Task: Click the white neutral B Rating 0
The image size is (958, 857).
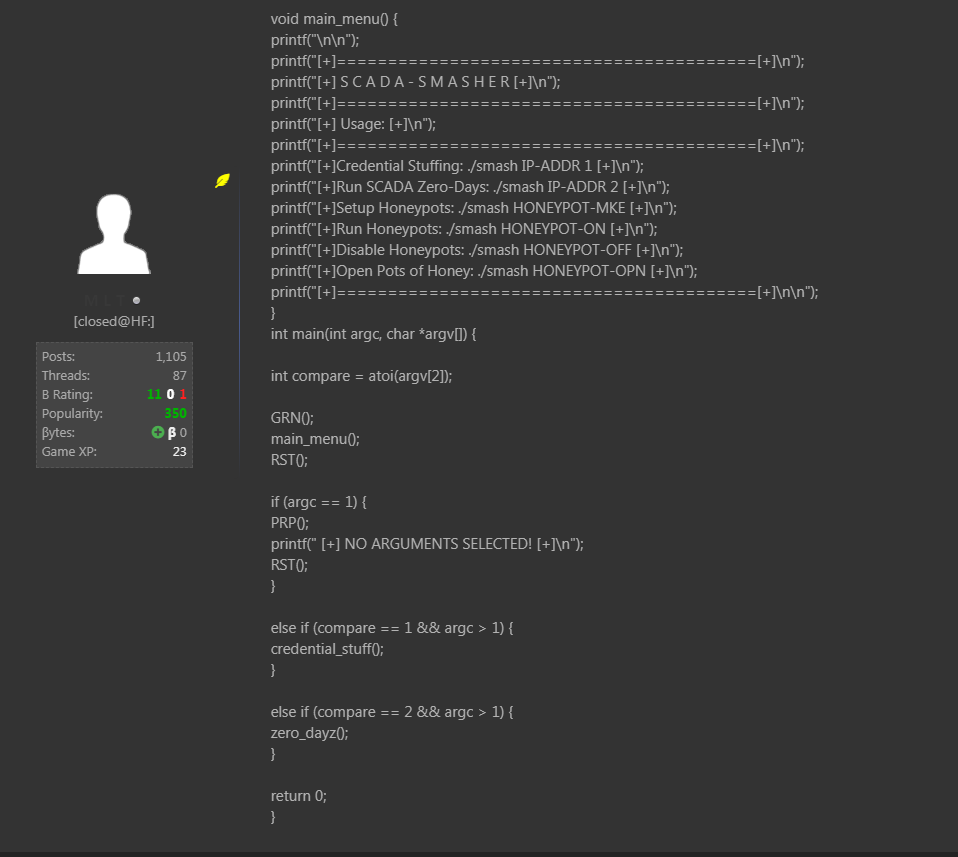Action: click(x=171, y=395)
